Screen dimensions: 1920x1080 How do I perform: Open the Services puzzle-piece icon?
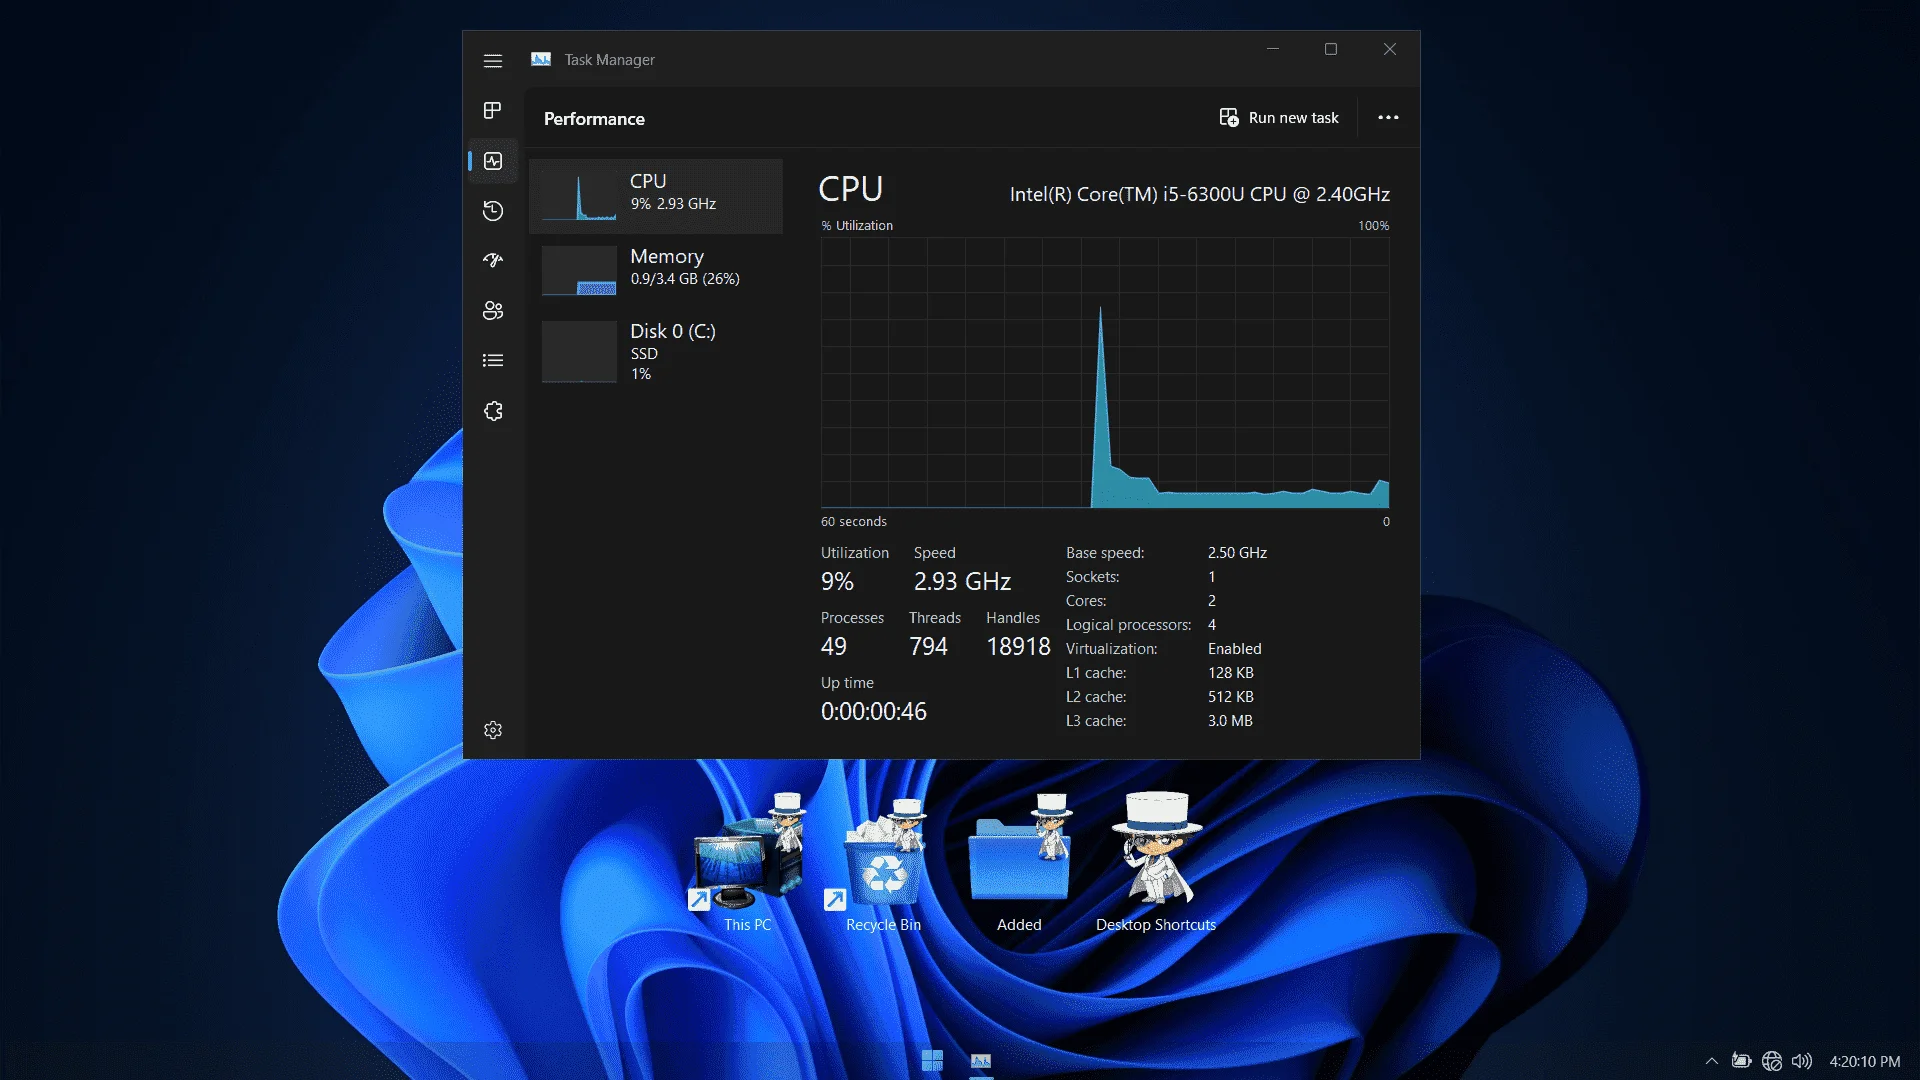pyautogui.click(x=493, y=411)
